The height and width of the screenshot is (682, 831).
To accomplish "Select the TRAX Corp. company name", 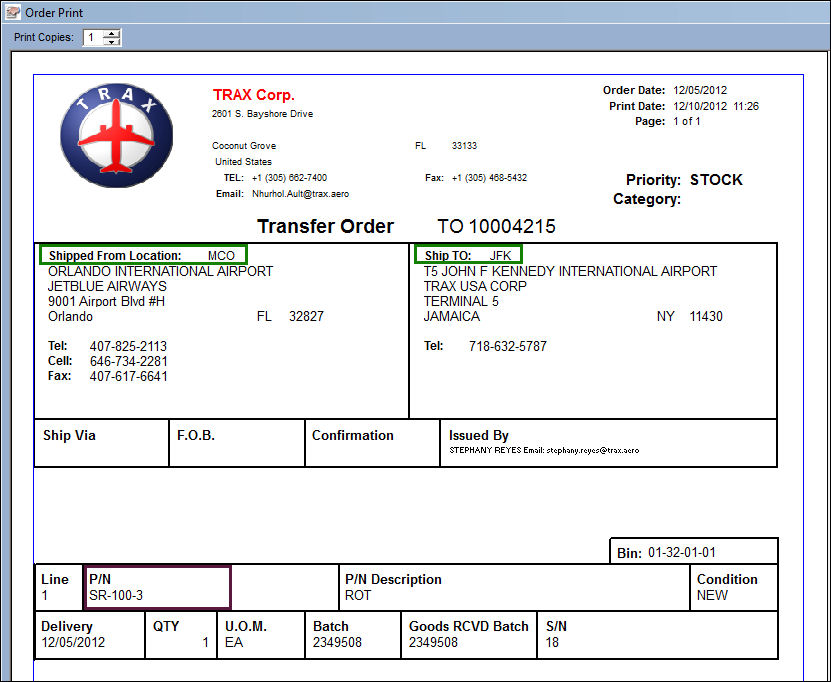I will click(x=253, y=95).
